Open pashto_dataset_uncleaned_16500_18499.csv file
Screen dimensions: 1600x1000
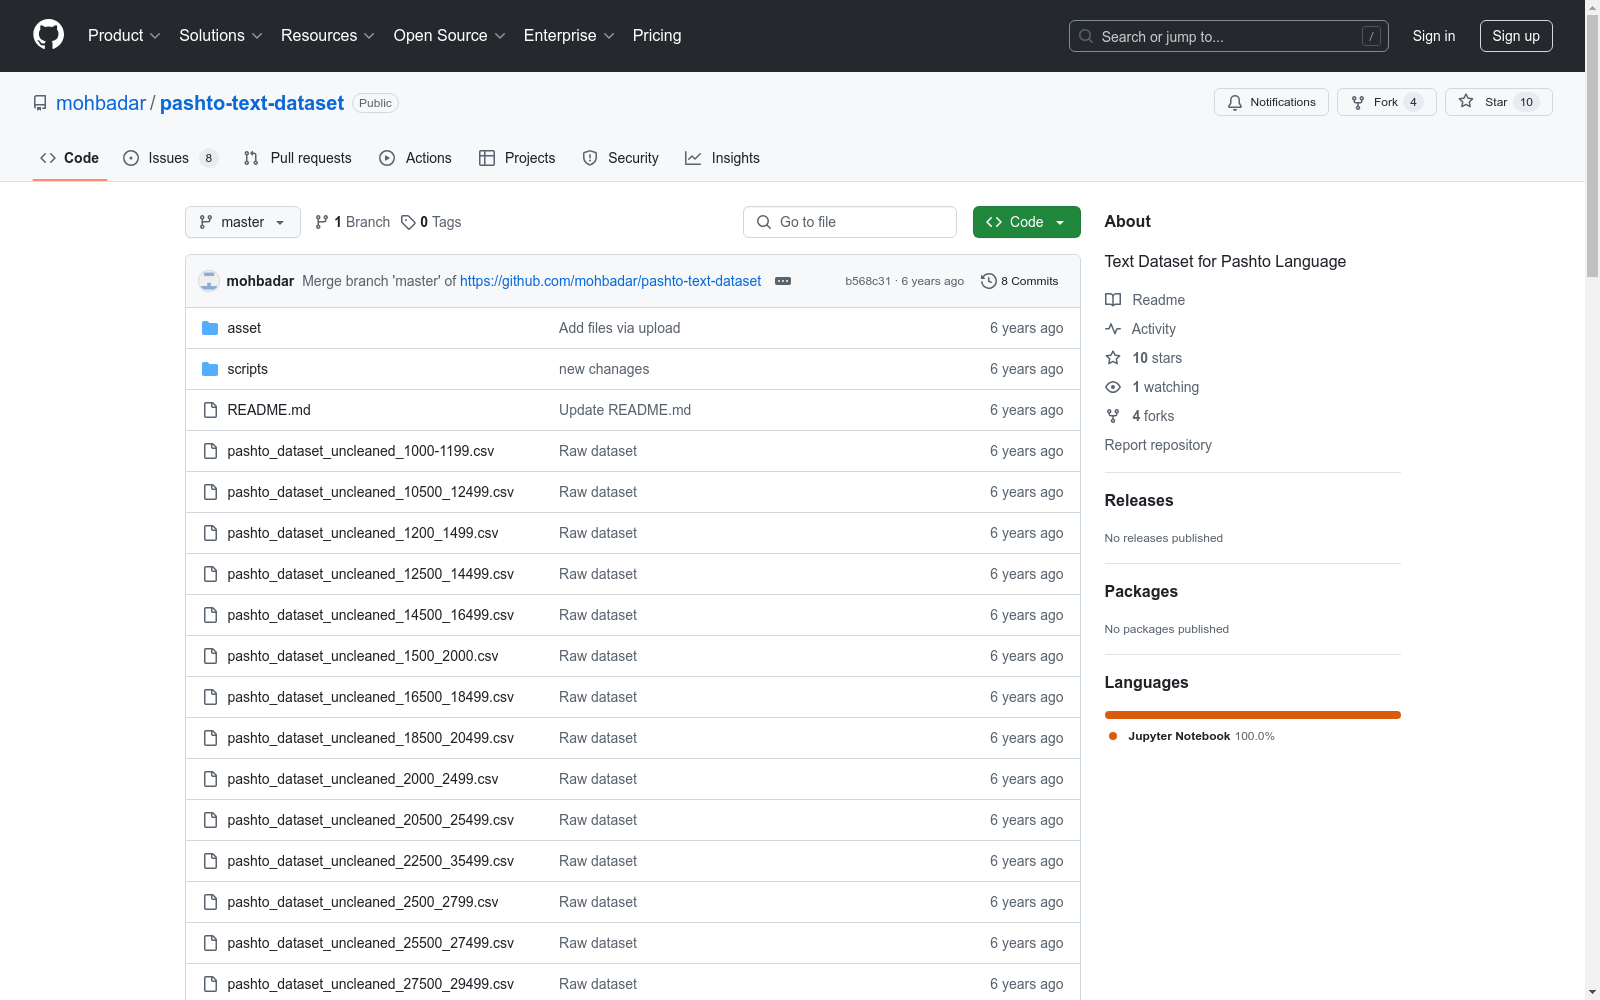371,697
